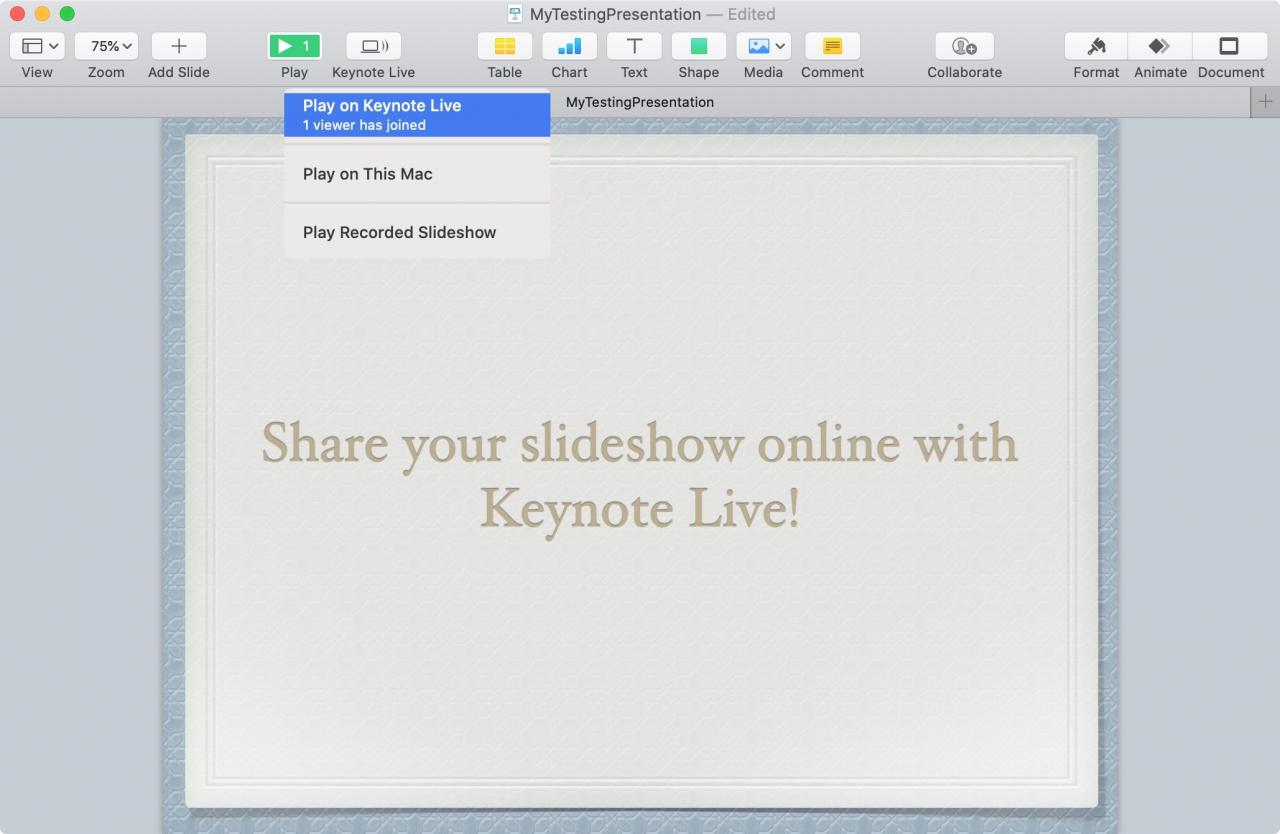The height and width of the screenshot is (834, 1280).
Task: Open the 75% zoom level dropdown
Action: click(x=106, y=46)
